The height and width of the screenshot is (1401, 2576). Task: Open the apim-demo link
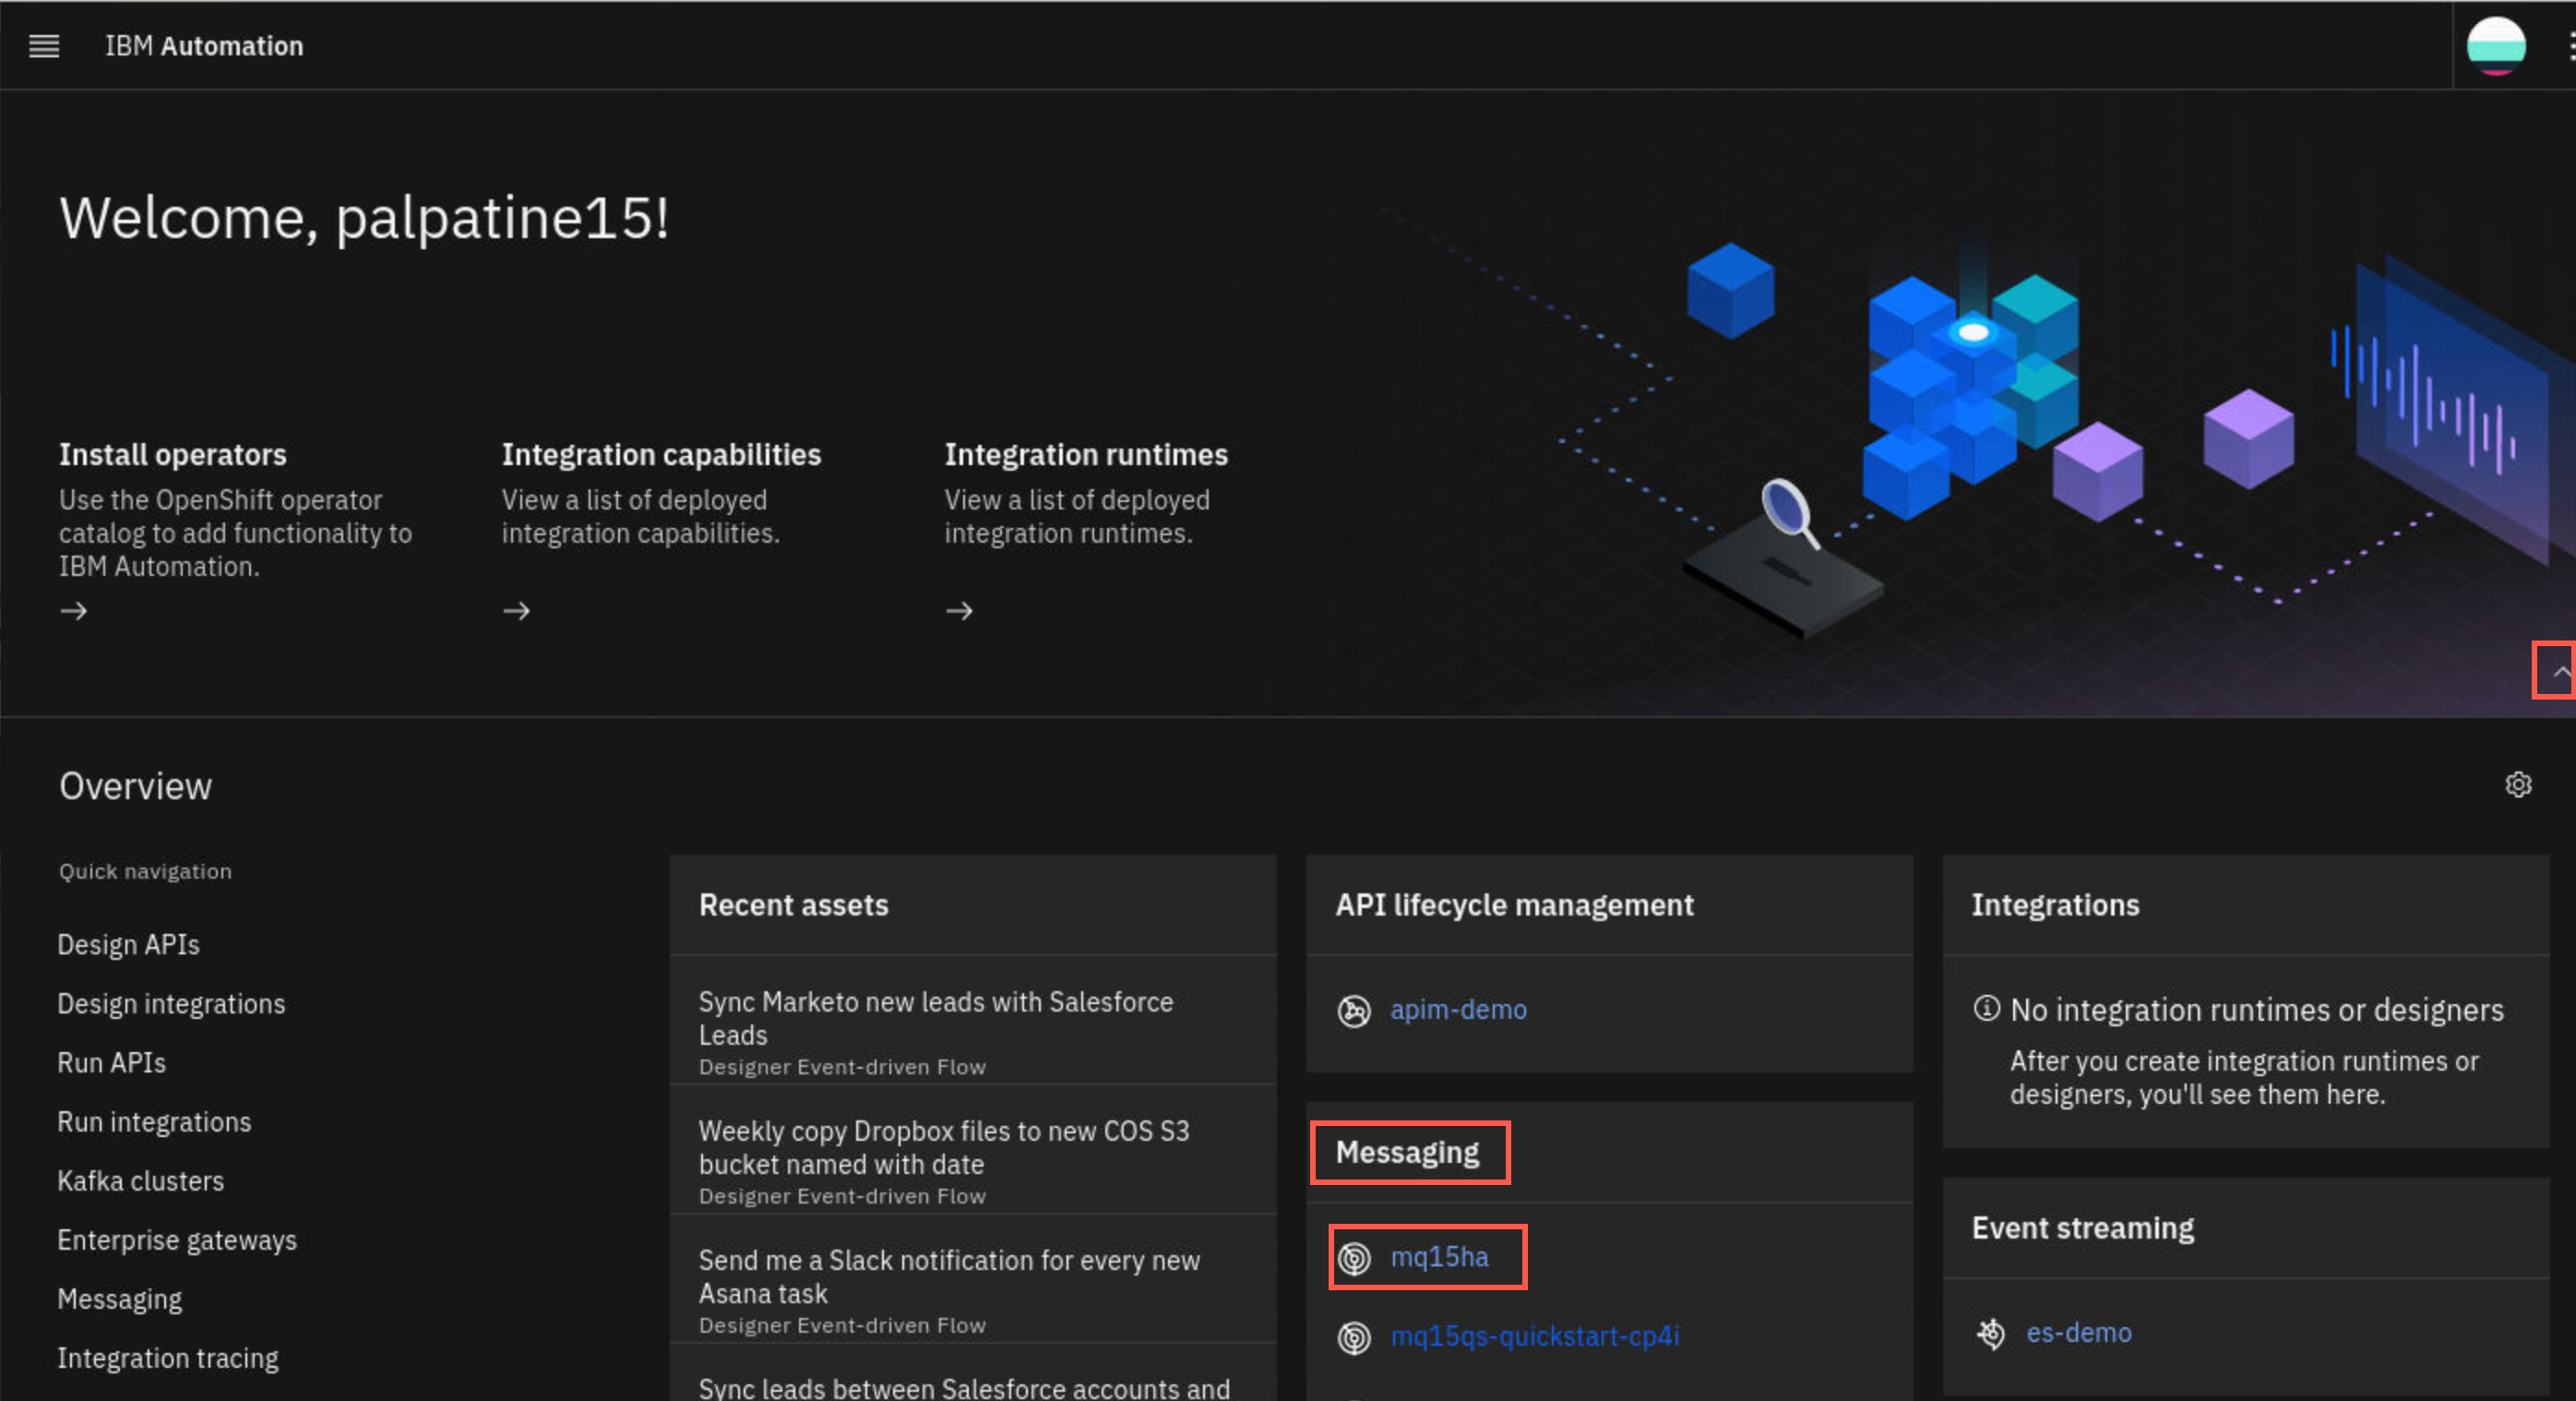(1458, 1010)
